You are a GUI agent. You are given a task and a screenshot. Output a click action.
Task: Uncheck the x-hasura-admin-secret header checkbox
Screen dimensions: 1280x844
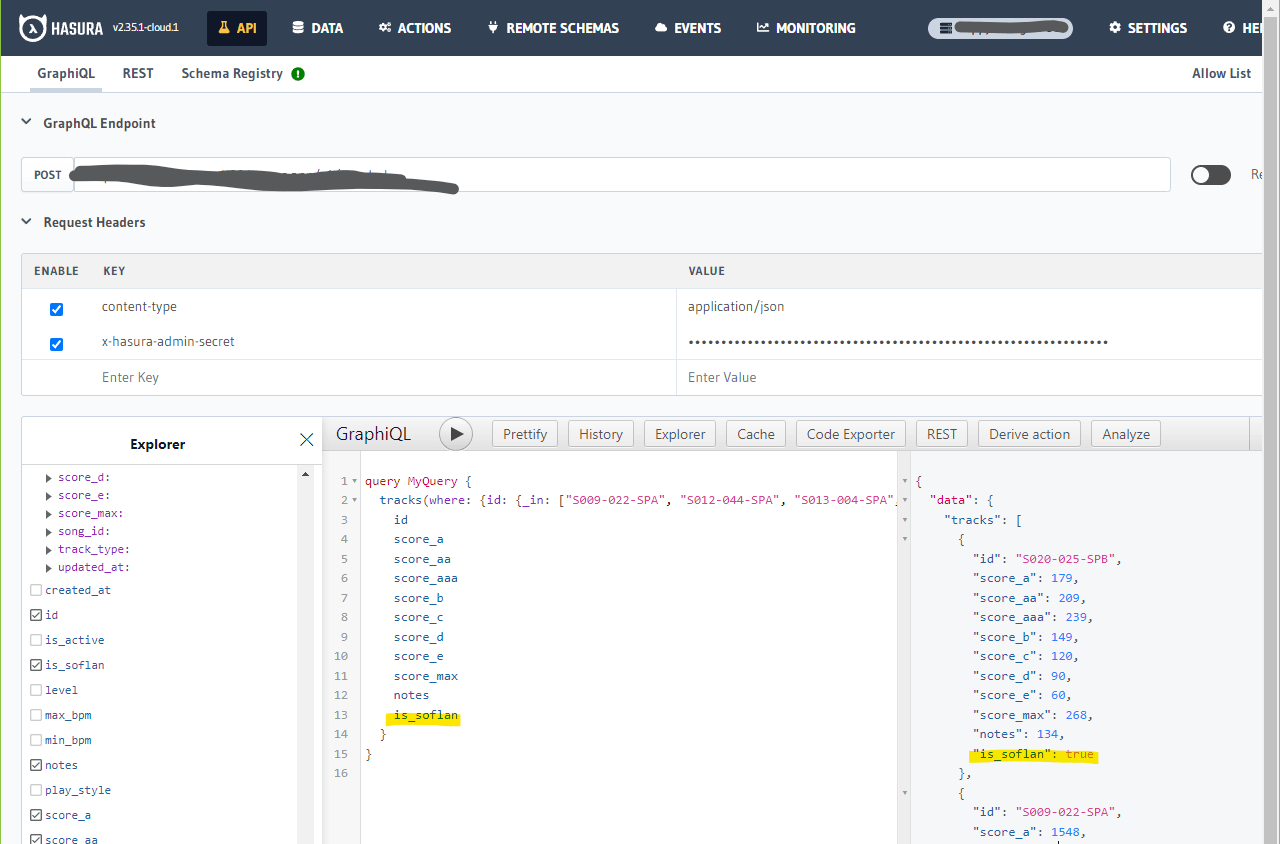(x=56, y=344)
